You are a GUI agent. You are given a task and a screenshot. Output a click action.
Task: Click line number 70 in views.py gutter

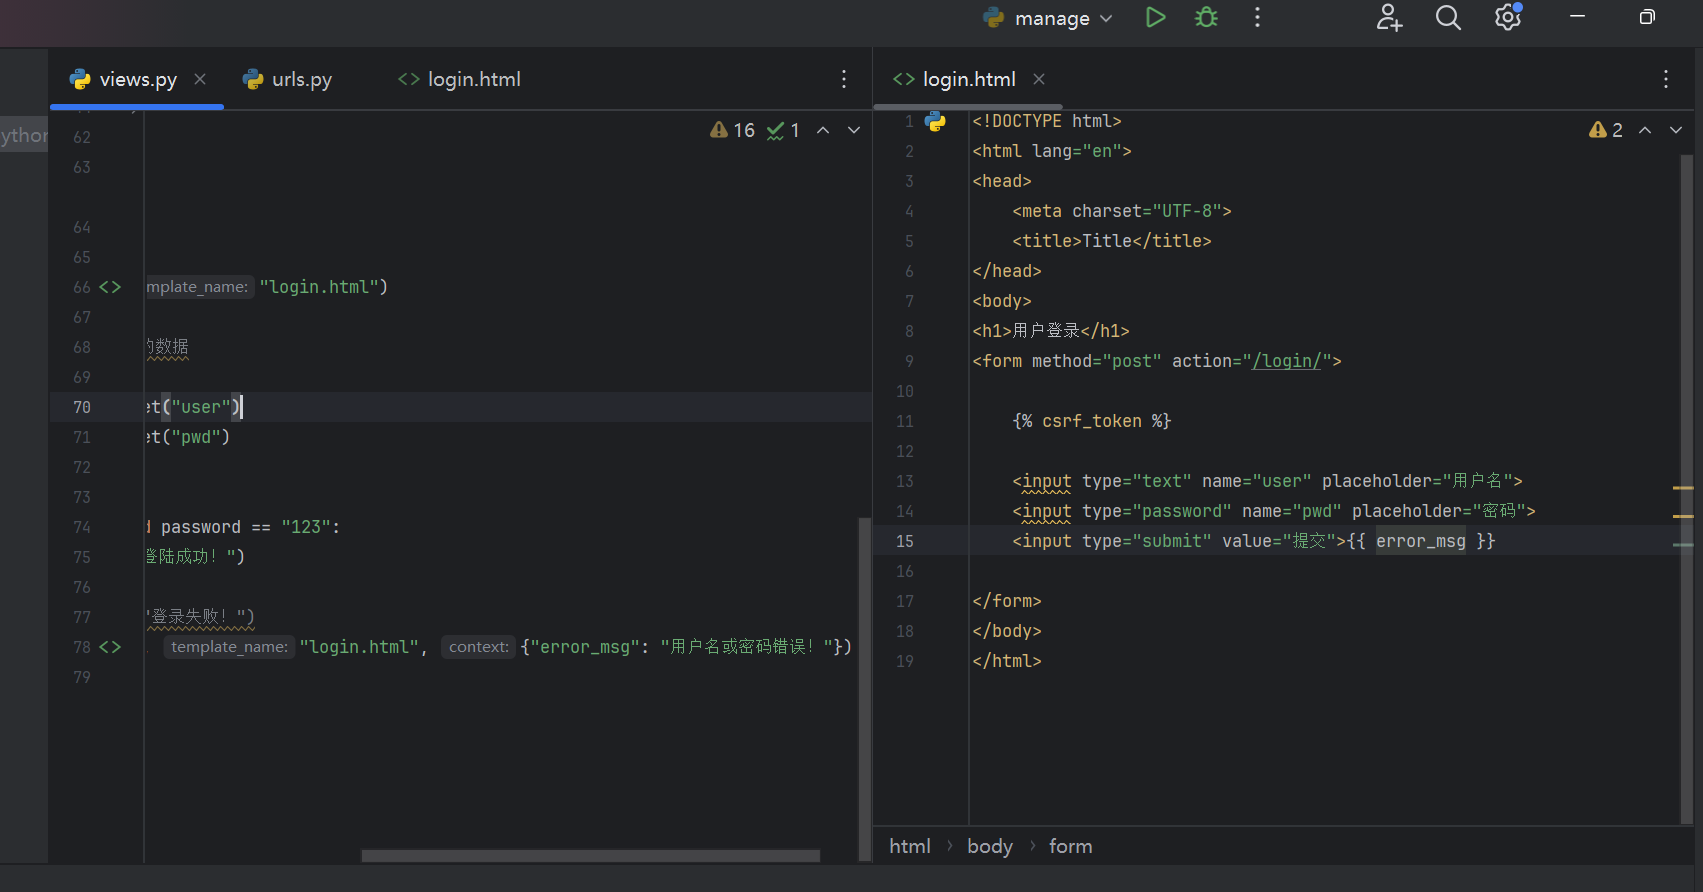(82, 407)
